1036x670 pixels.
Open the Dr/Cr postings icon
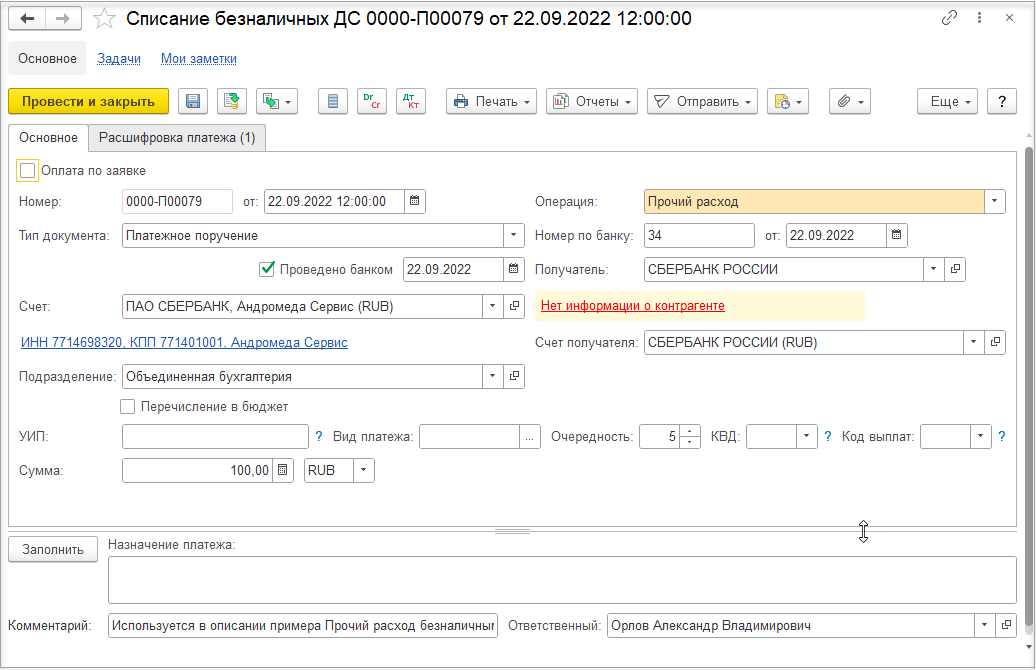[371, 101]
